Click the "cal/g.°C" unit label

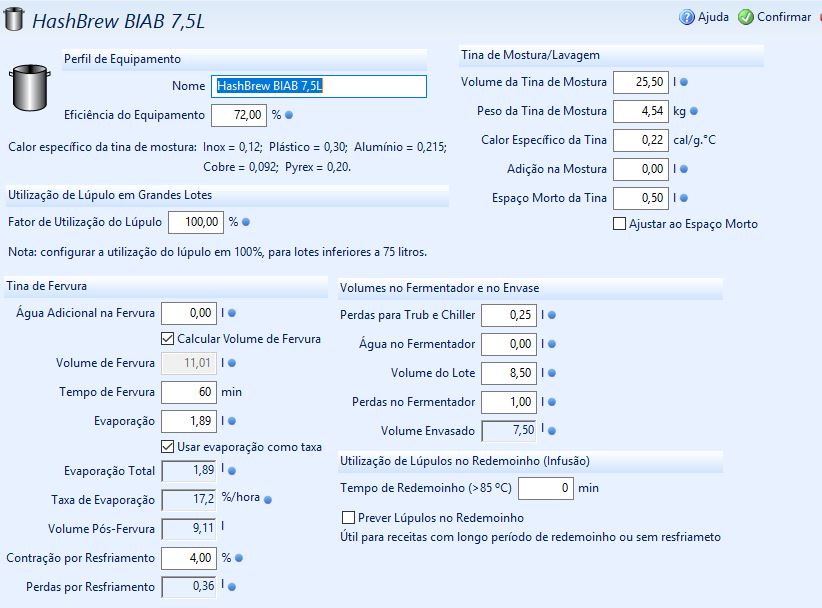[x=695, y=140]
